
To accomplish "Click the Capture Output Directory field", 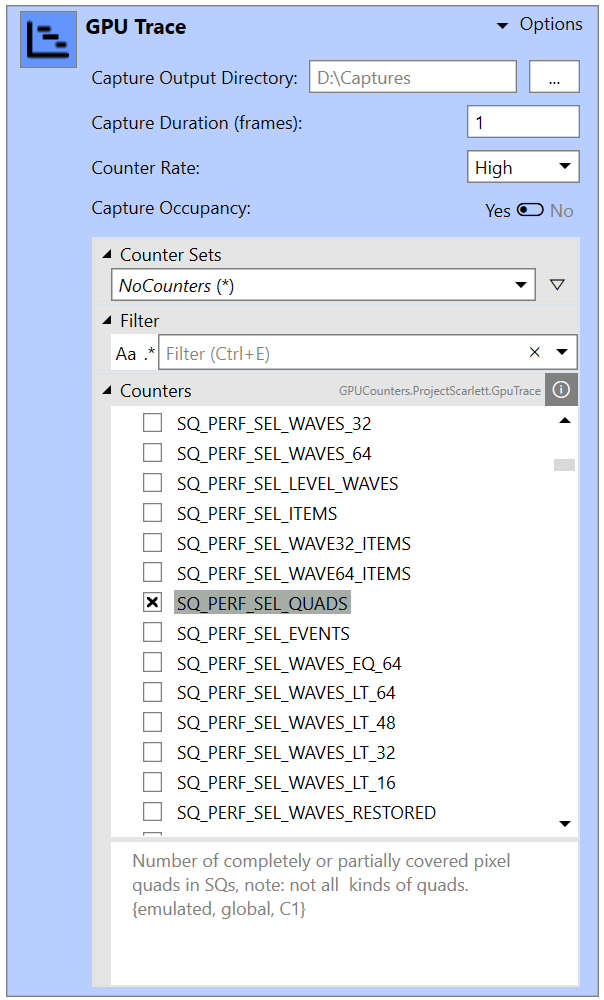I will pos(413,77).
